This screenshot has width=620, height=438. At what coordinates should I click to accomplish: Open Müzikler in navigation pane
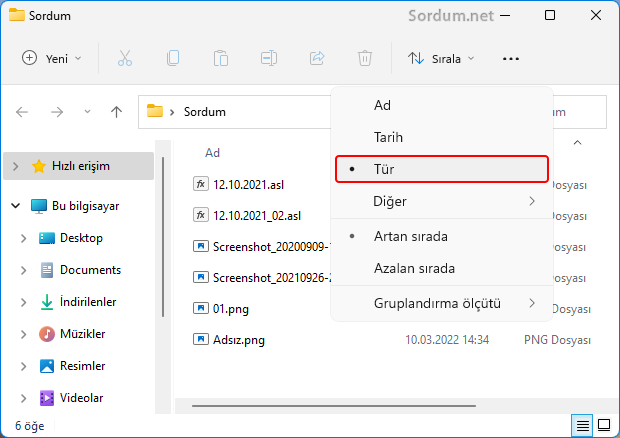82,334
